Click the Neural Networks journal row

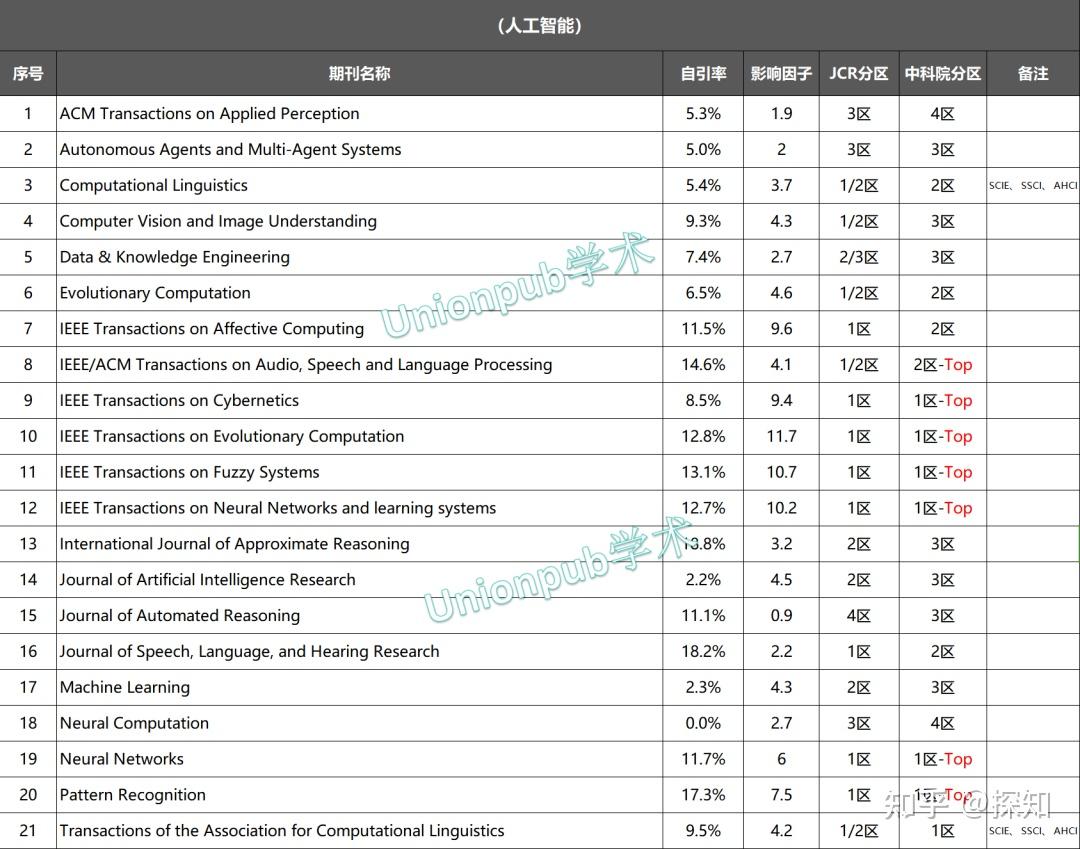121,758
